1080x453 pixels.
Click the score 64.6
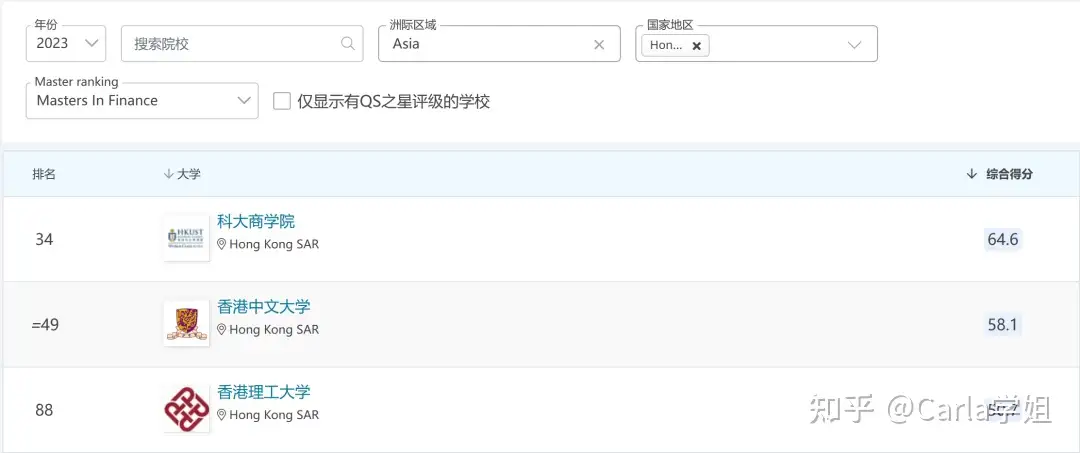tap(1002, 240)
